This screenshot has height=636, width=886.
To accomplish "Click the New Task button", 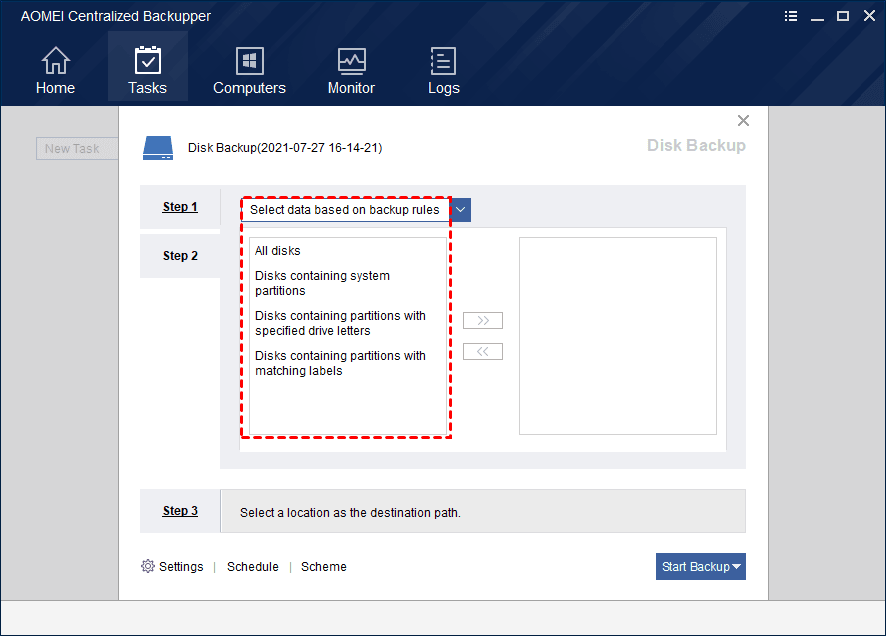I will 77,149.
